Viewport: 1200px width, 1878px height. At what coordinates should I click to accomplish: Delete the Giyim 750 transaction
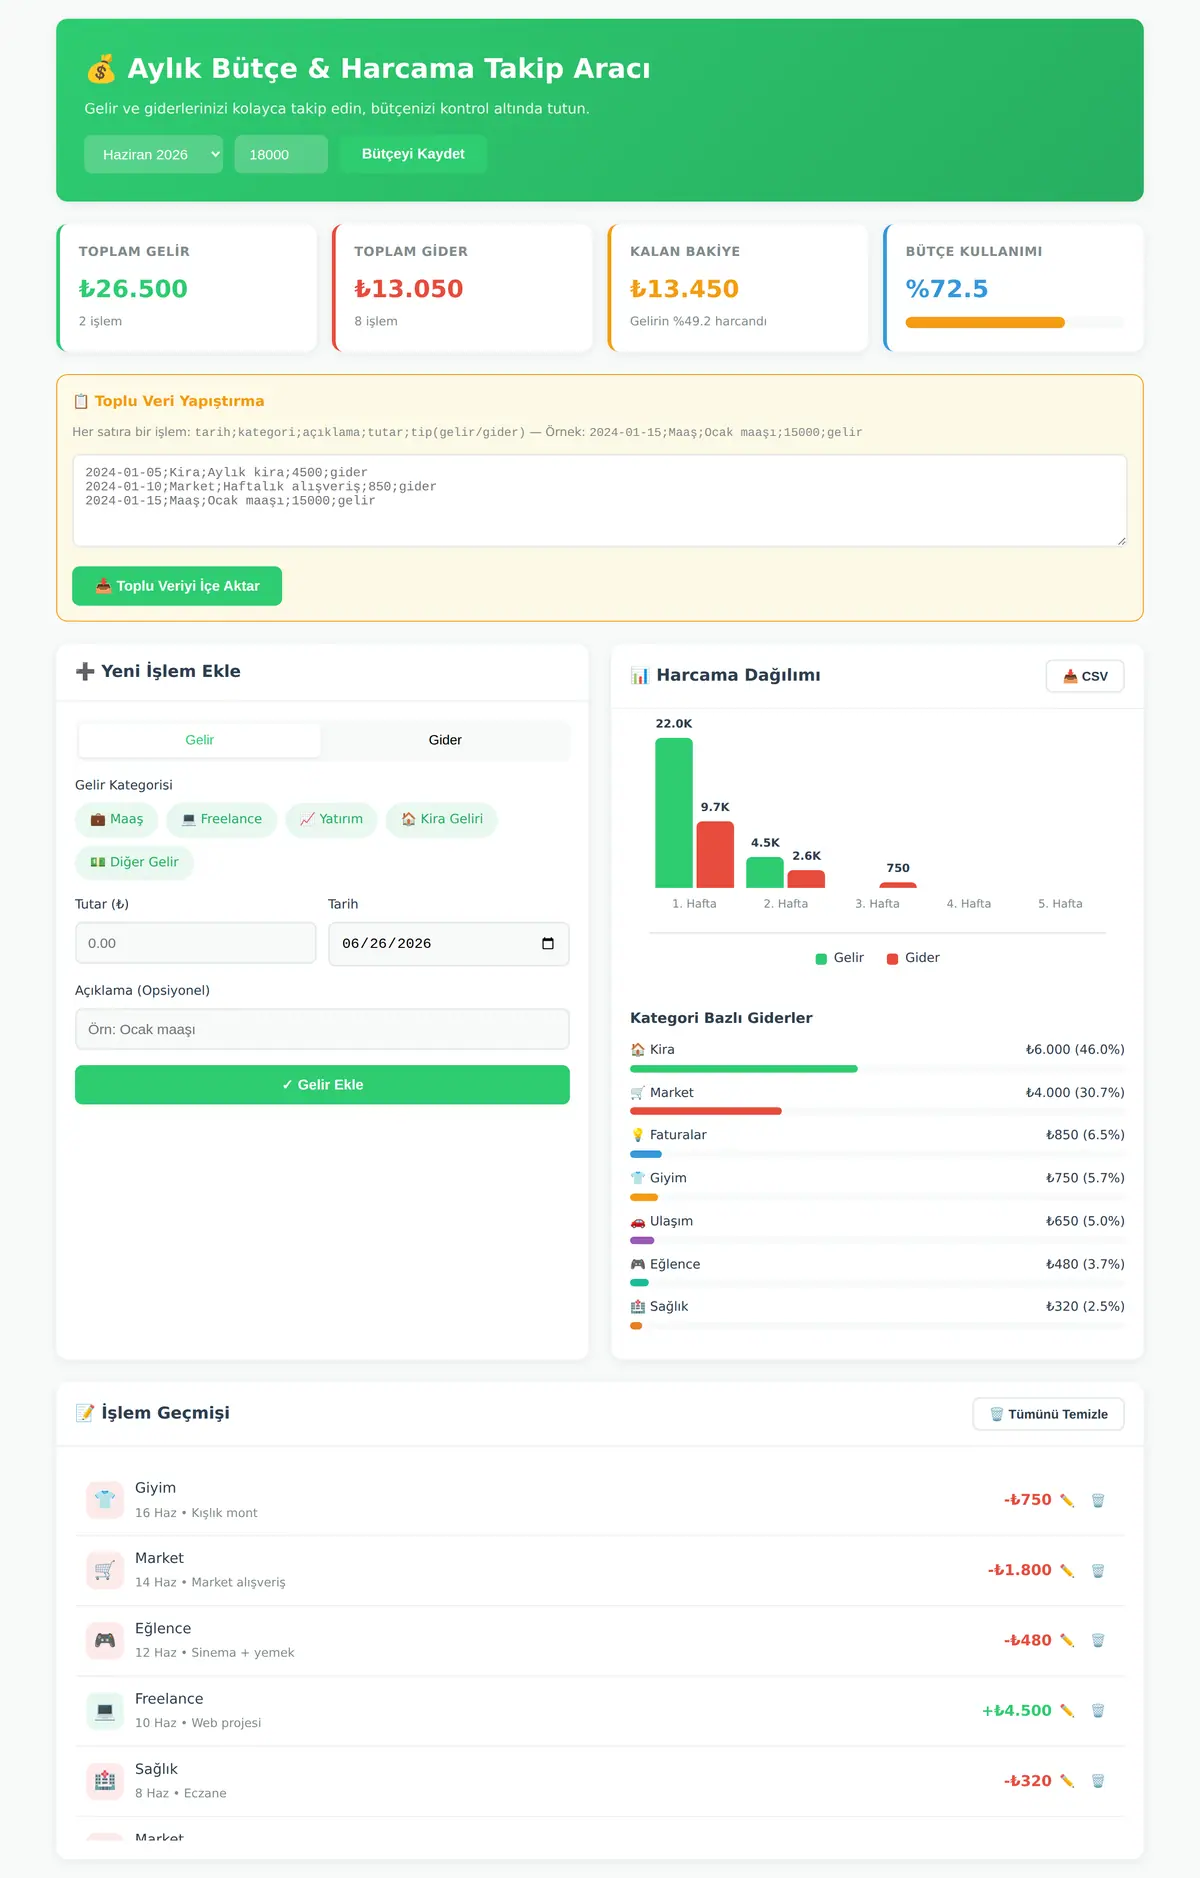1097,1500
